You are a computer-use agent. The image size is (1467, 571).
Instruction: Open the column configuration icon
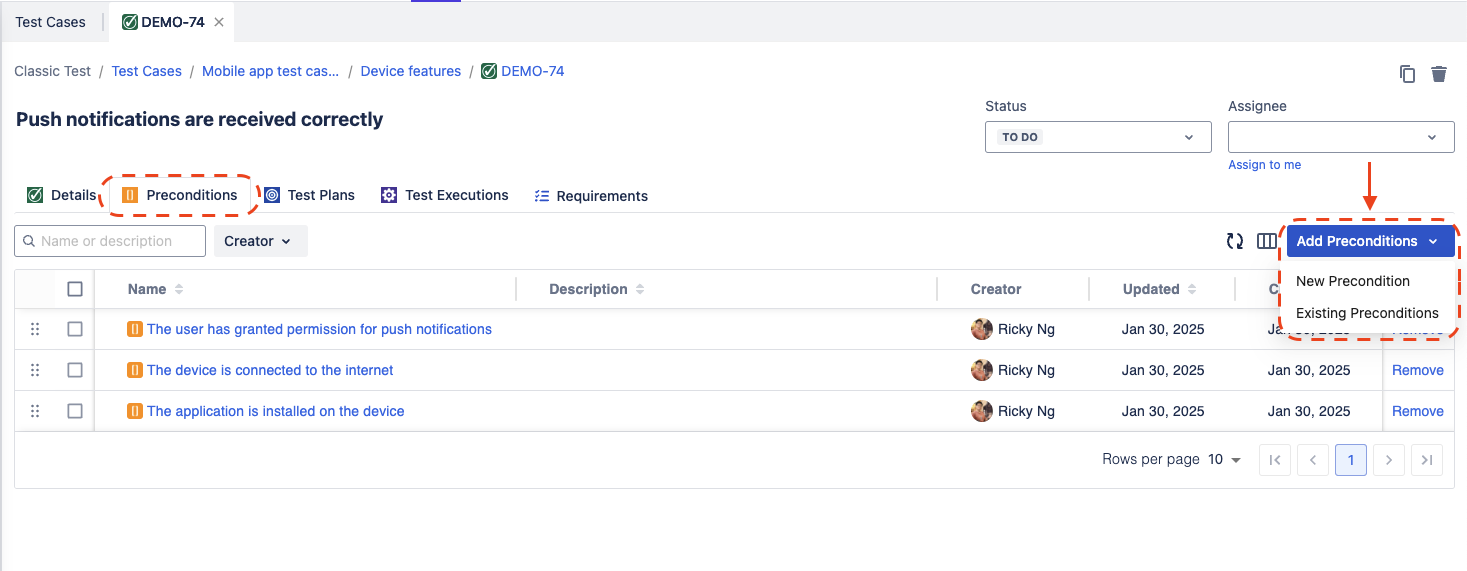(x=1267, y=241)
